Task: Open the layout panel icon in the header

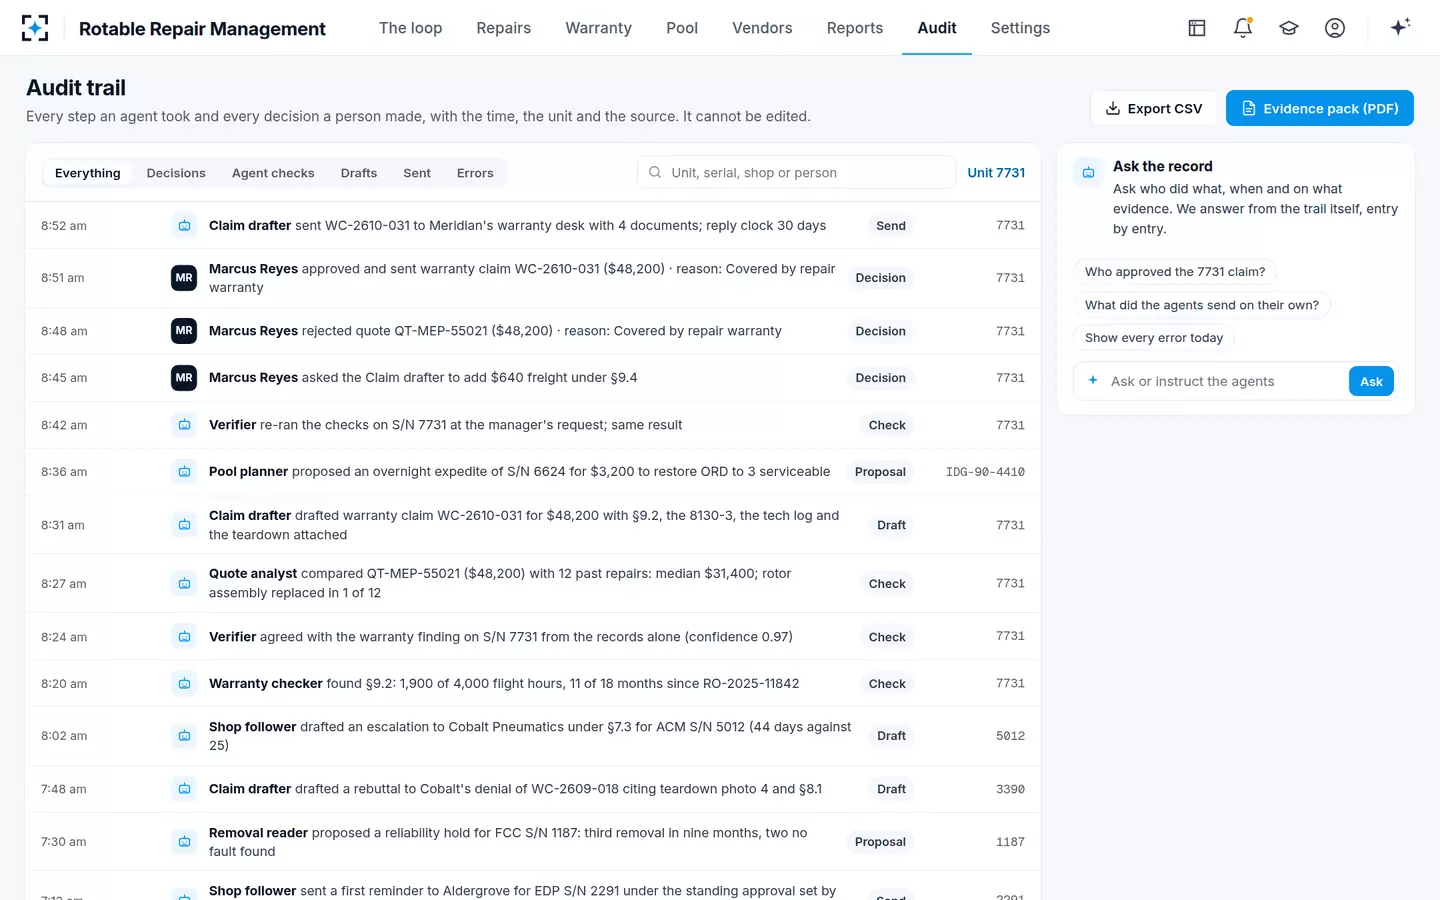Action: click(1197, 28)
